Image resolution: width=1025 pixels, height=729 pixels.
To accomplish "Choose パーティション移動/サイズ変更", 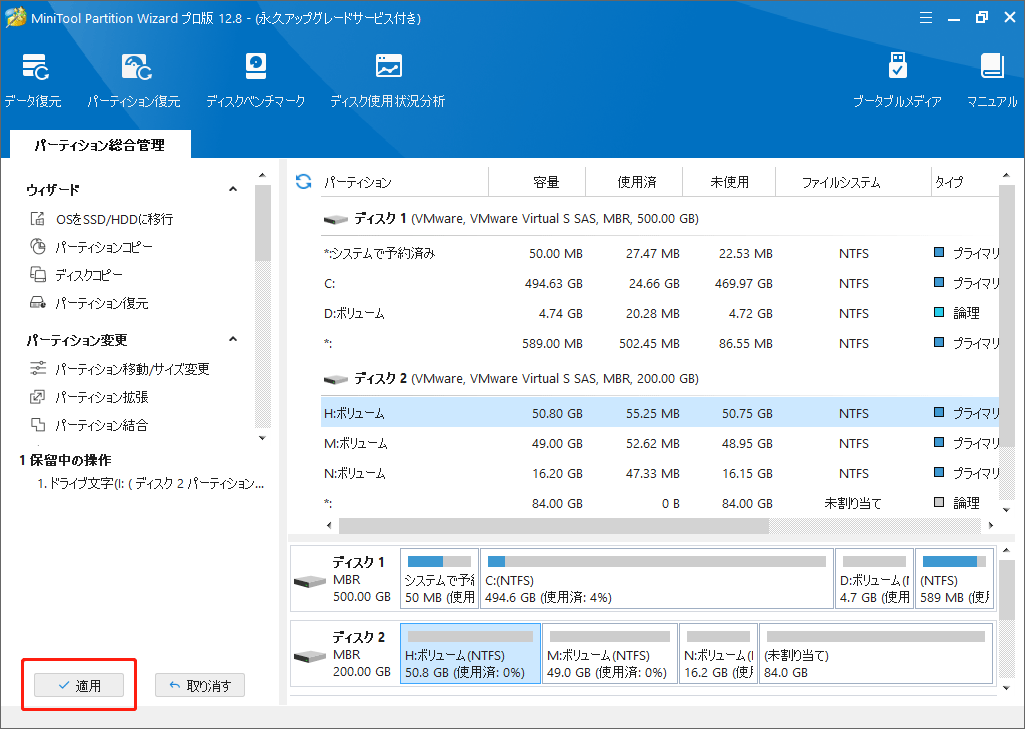I will [x=120, y=369].
